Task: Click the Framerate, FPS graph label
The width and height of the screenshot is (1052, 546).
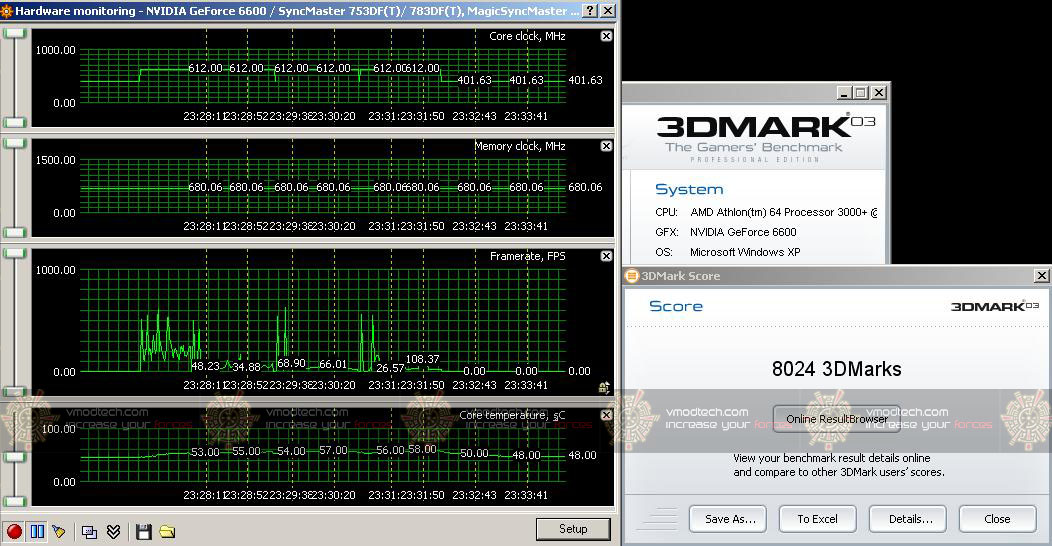Action: click(528, 256)
